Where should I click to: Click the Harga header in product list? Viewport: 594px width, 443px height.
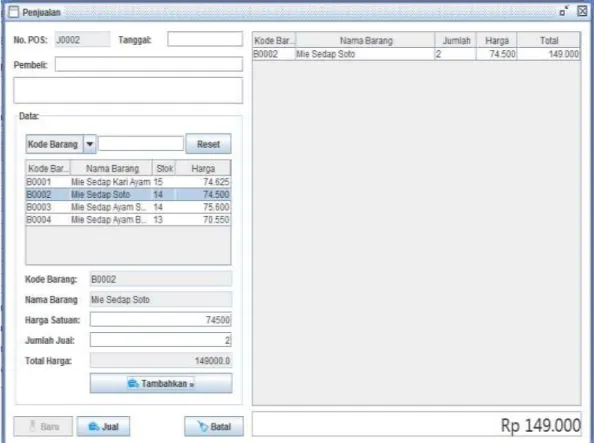203,168
